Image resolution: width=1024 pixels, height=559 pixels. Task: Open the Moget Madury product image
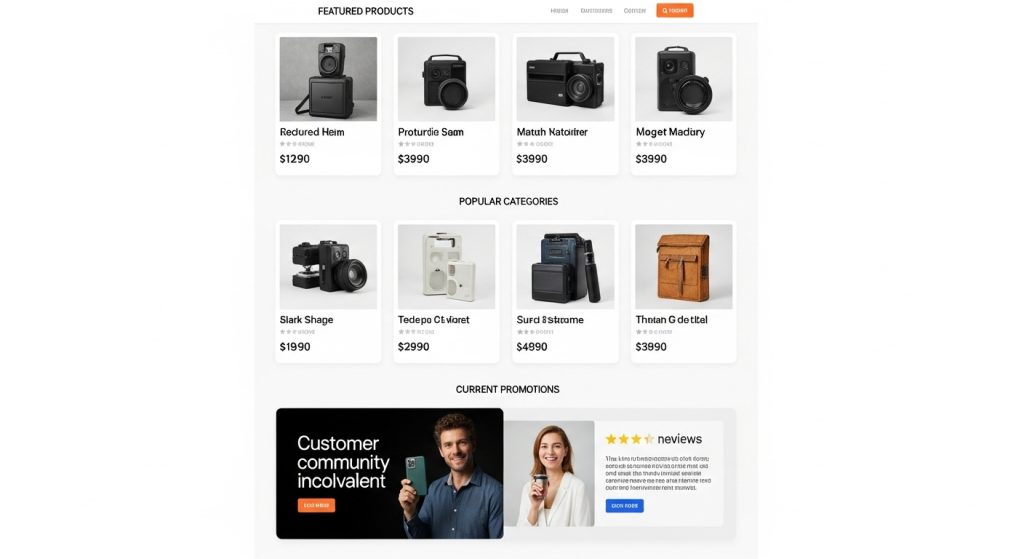click(683, 78)
